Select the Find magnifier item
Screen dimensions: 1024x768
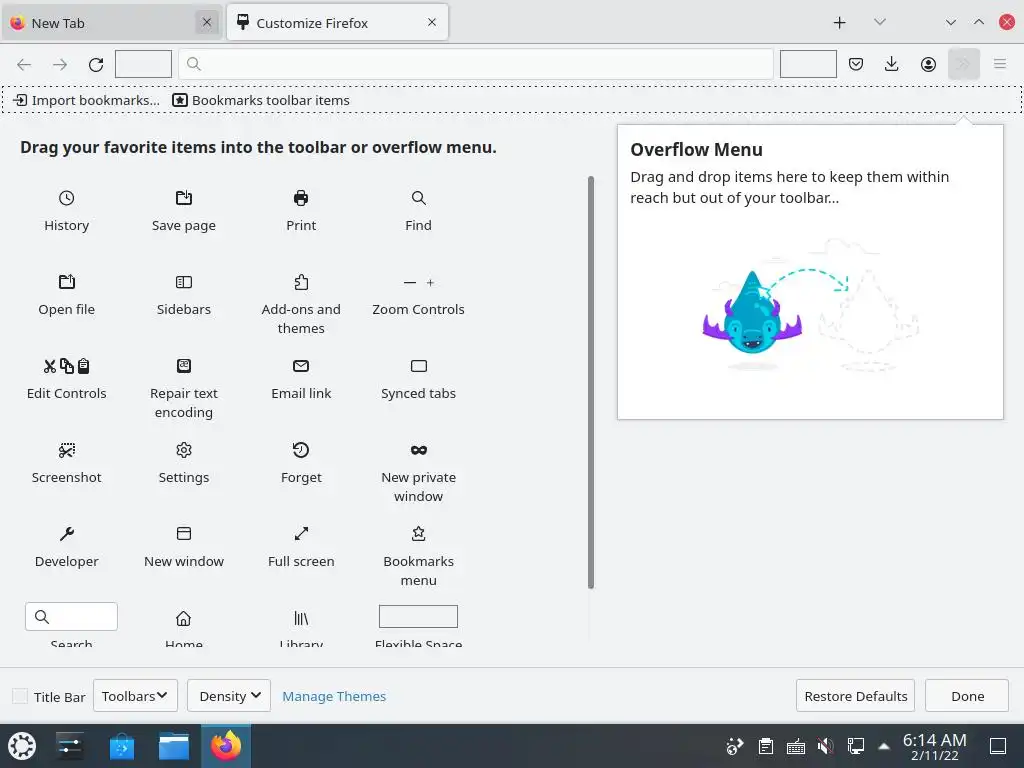[419, 212]
